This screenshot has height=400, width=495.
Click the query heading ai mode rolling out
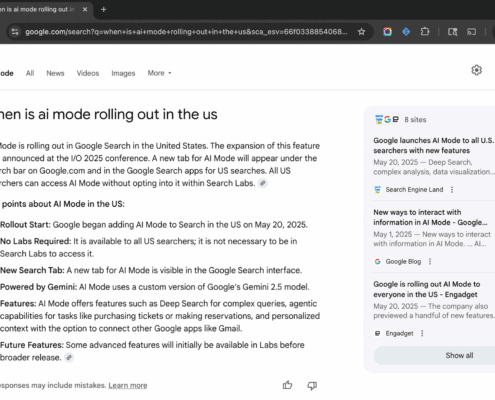(109, 114)
